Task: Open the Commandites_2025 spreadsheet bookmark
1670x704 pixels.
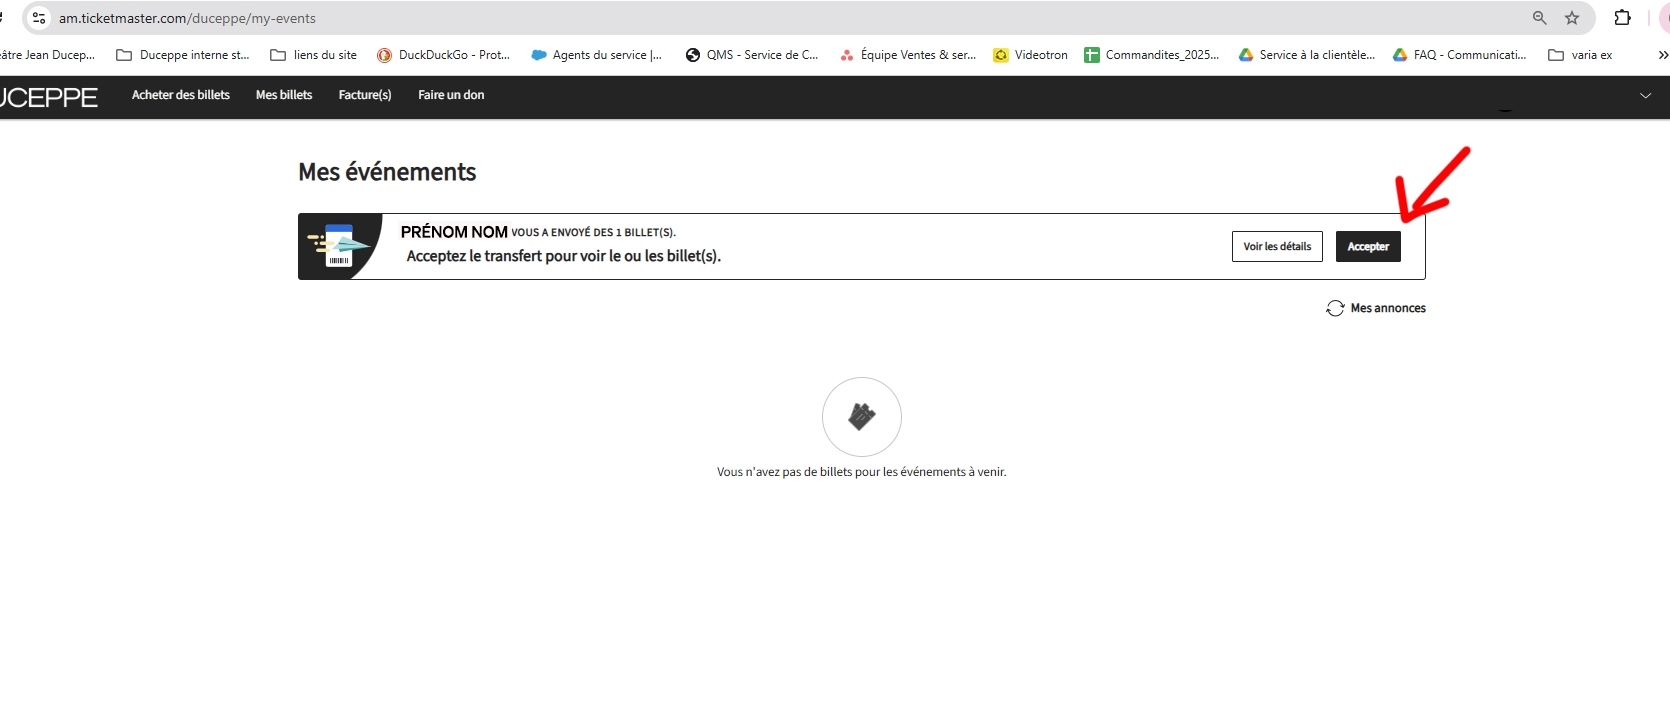Action: [1152, 55]
